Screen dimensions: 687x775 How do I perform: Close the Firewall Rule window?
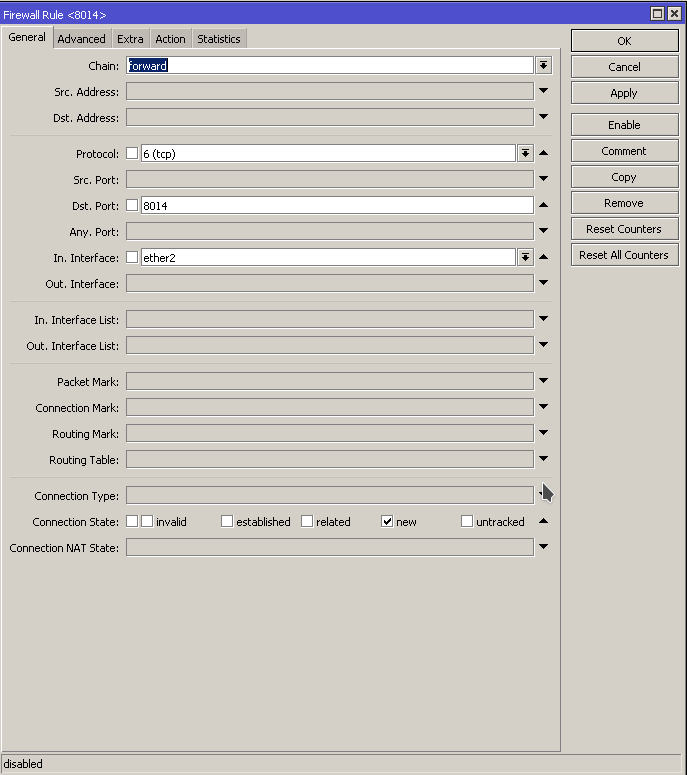674,13
